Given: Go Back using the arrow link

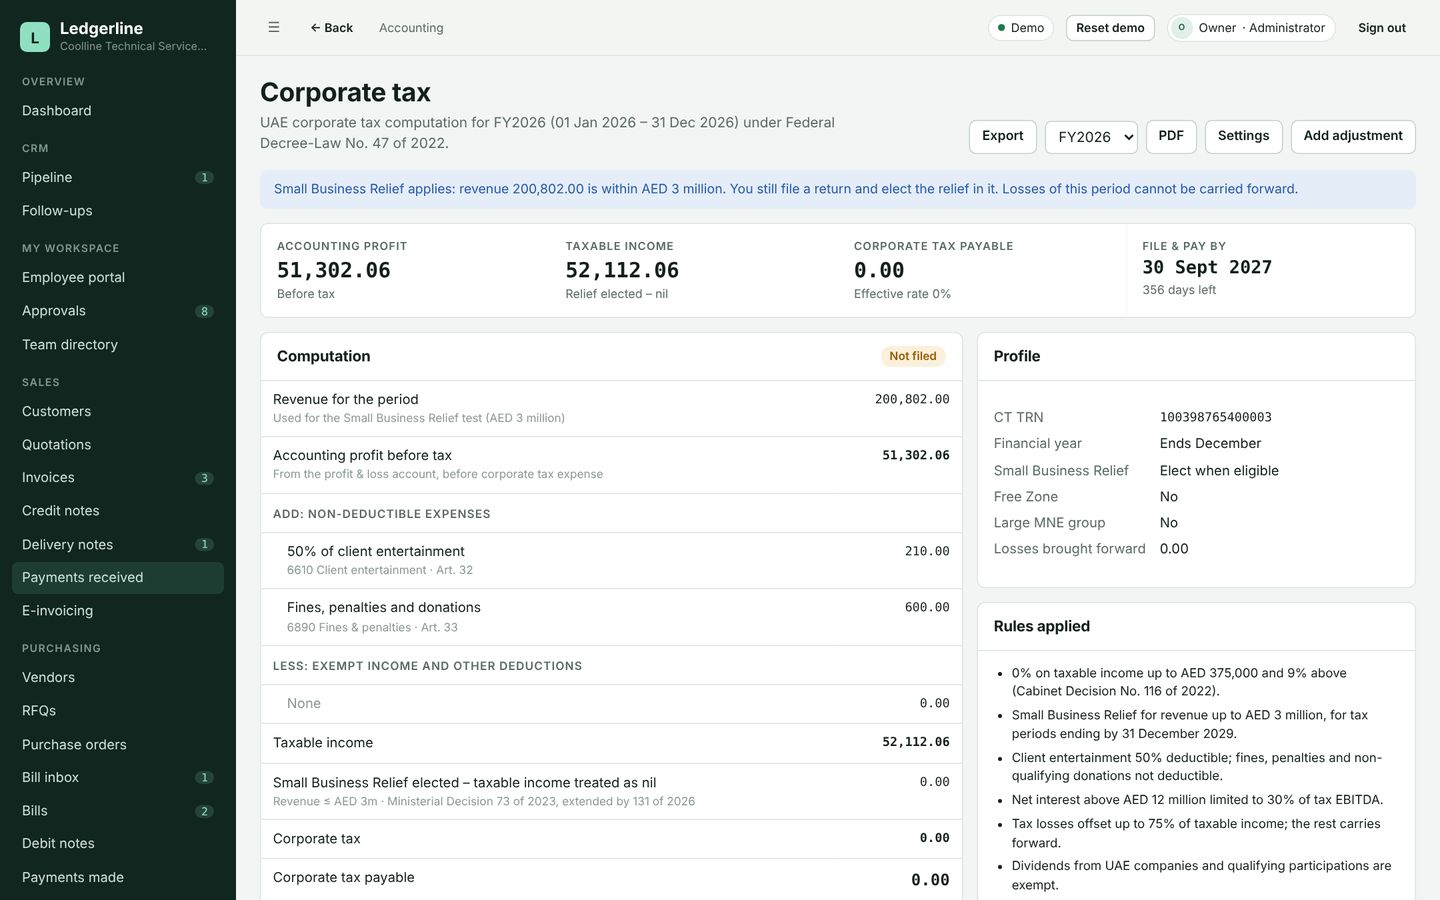Looking at the screenshot, I should click(x=331, y=28).
